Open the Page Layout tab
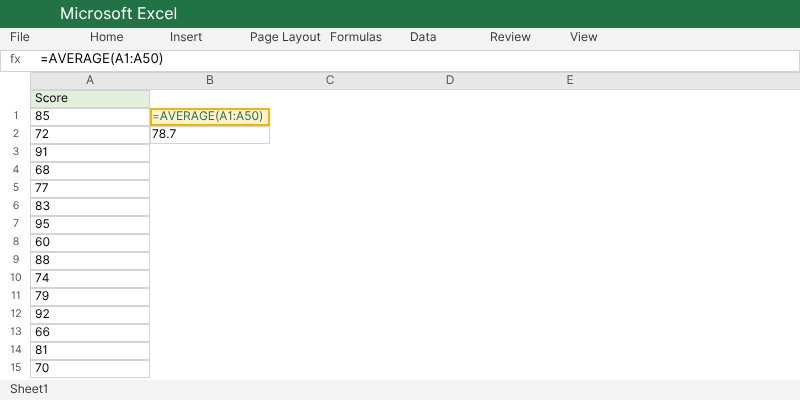 click(285, 37)
